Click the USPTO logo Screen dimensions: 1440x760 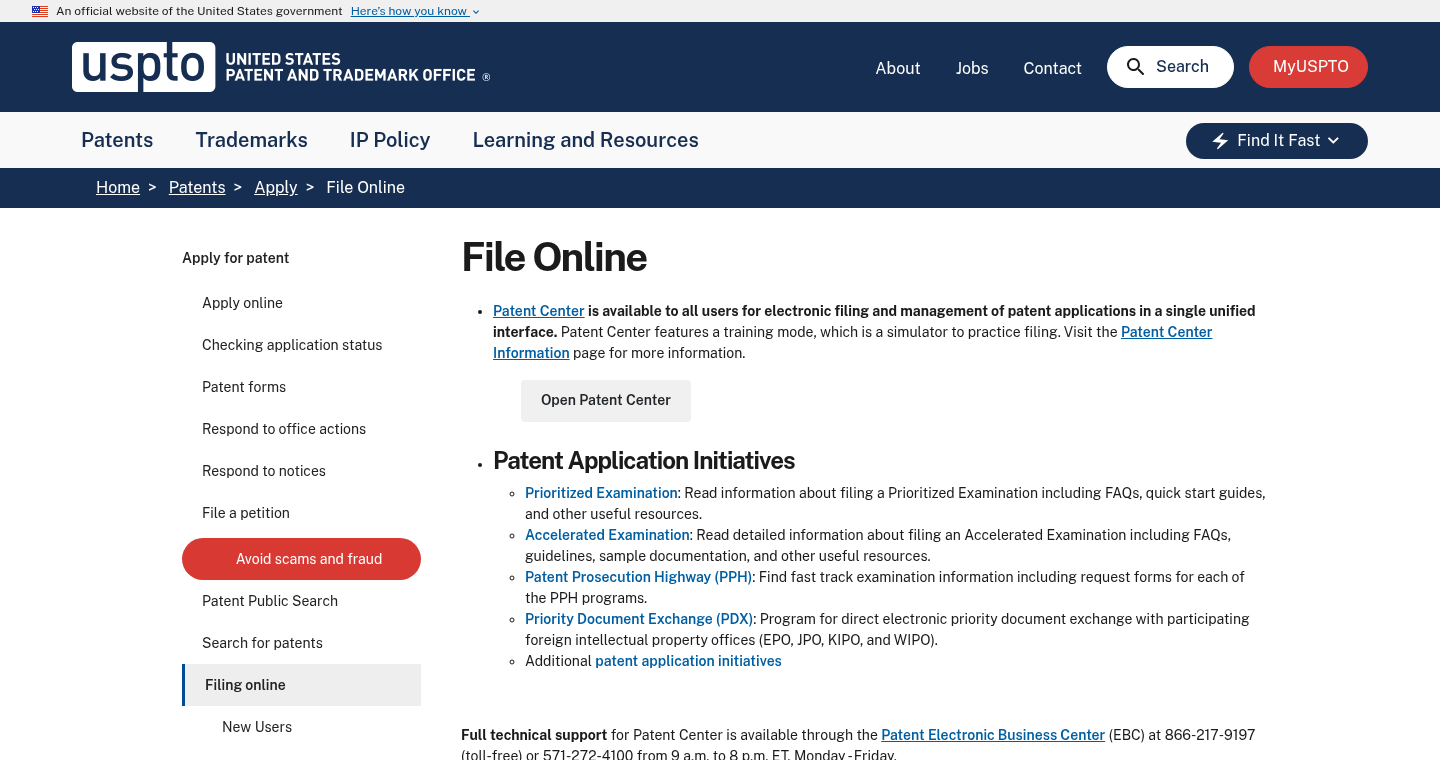pyautogui.click(x=143, y=67)
